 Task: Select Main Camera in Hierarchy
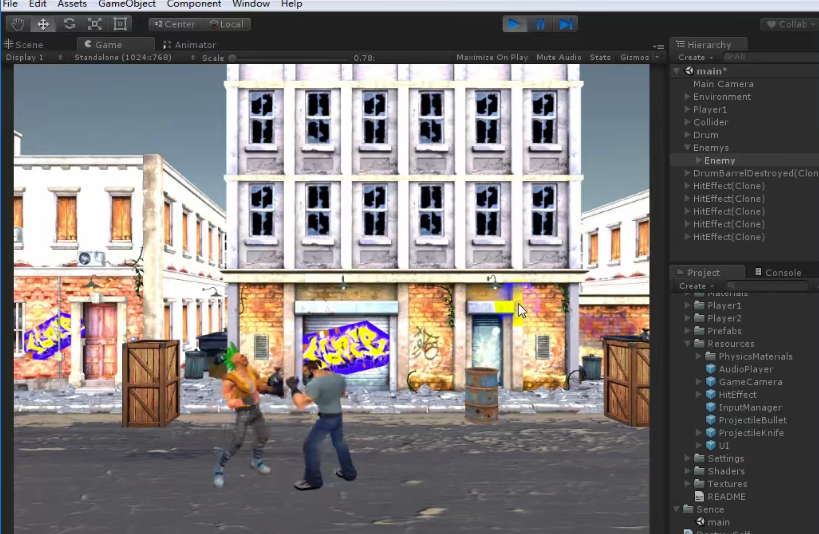[723, 84]
